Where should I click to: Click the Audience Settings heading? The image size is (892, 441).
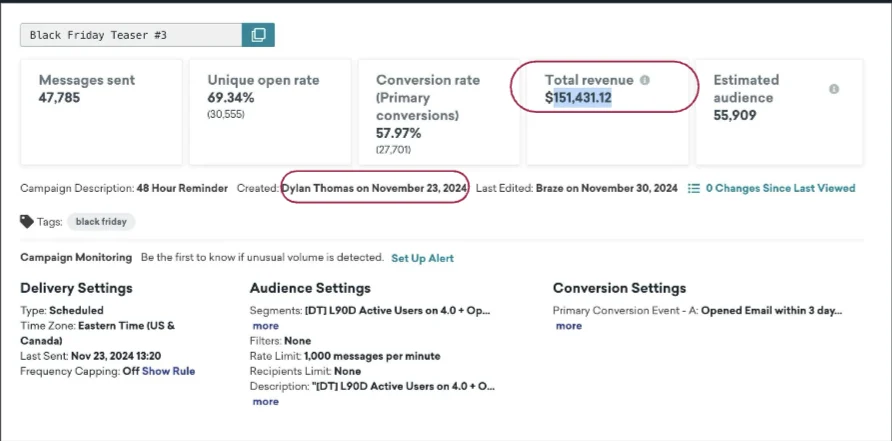click(x=310, y=288)
